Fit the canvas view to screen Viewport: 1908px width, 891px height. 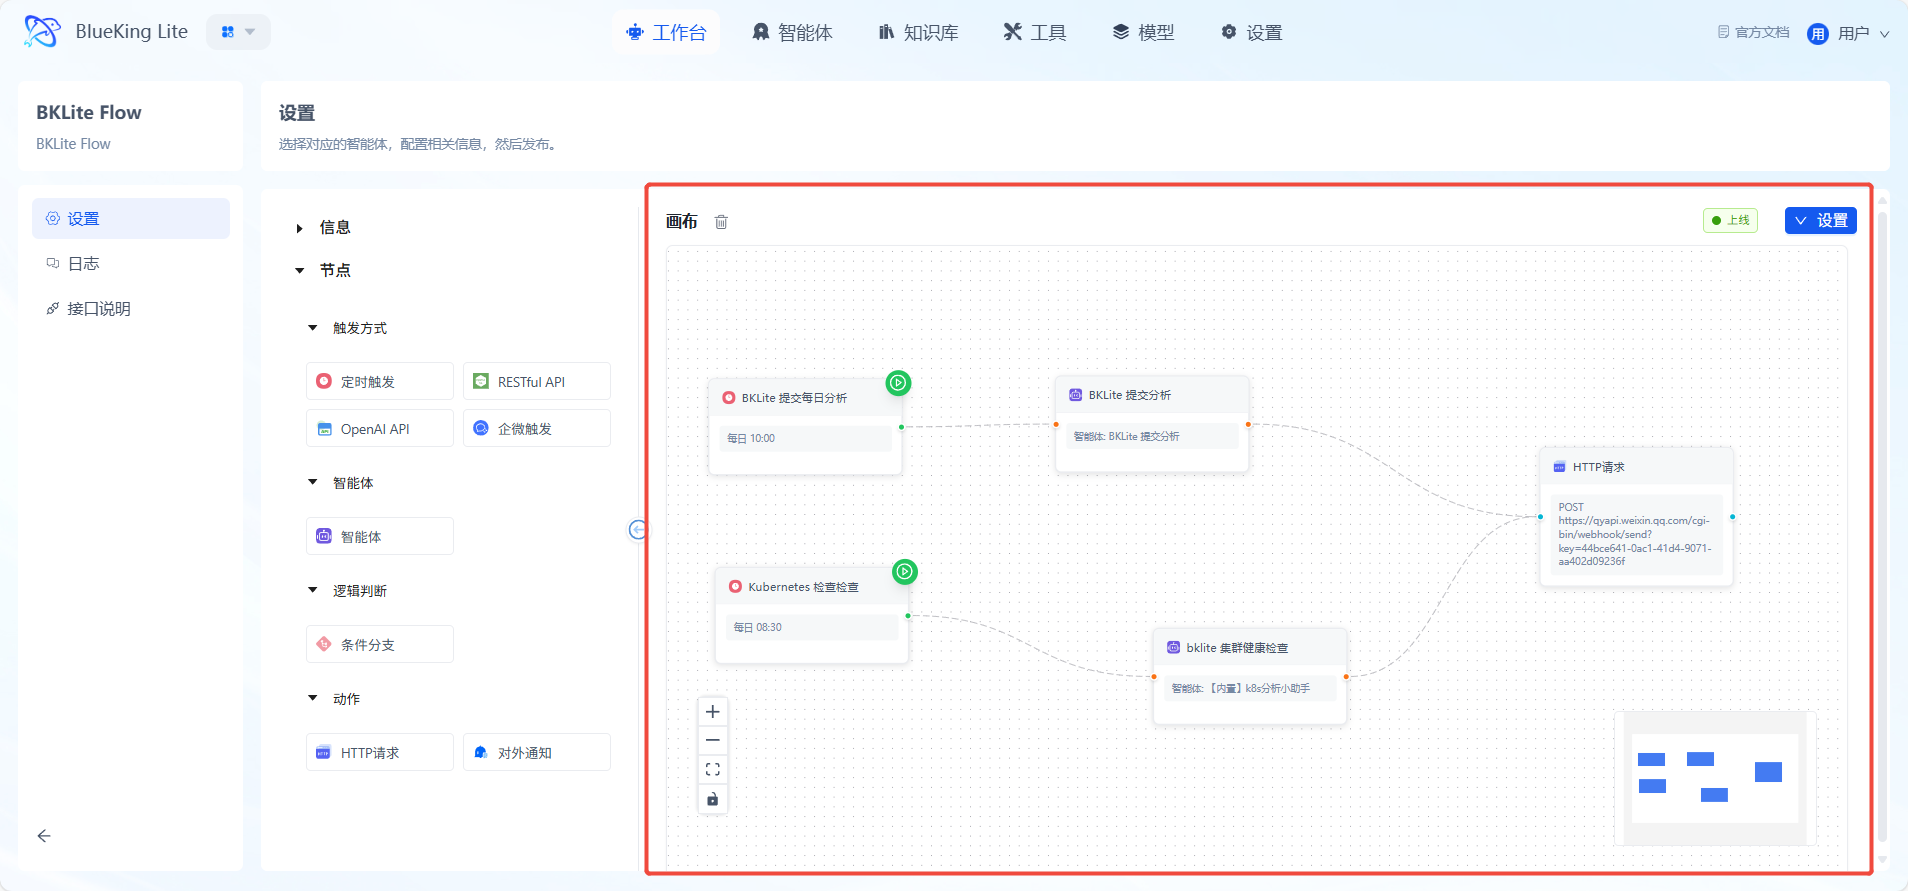[713, 770]
